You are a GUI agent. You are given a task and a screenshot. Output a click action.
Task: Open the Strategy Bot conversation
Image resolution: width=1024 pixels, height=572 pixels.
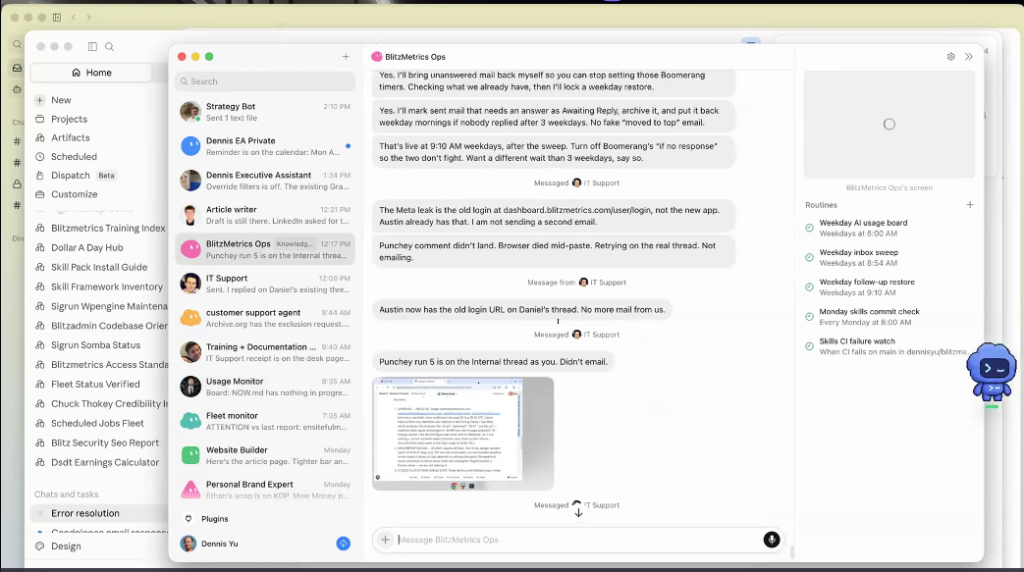pos(265,112)
